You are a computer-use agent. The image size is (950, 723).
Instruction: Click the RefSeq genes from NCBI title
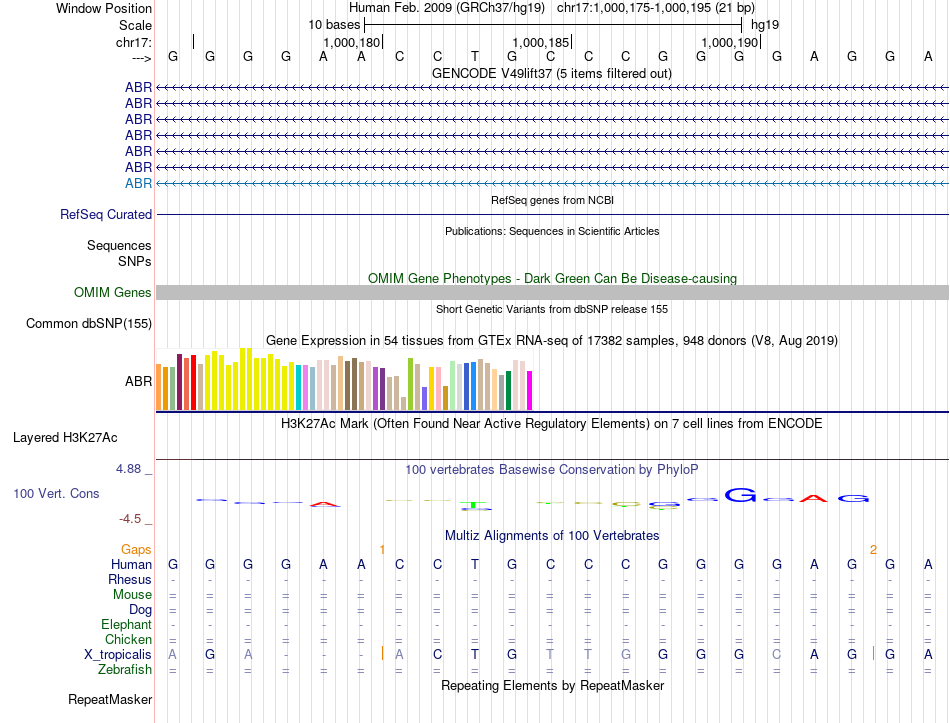point(553,200)
